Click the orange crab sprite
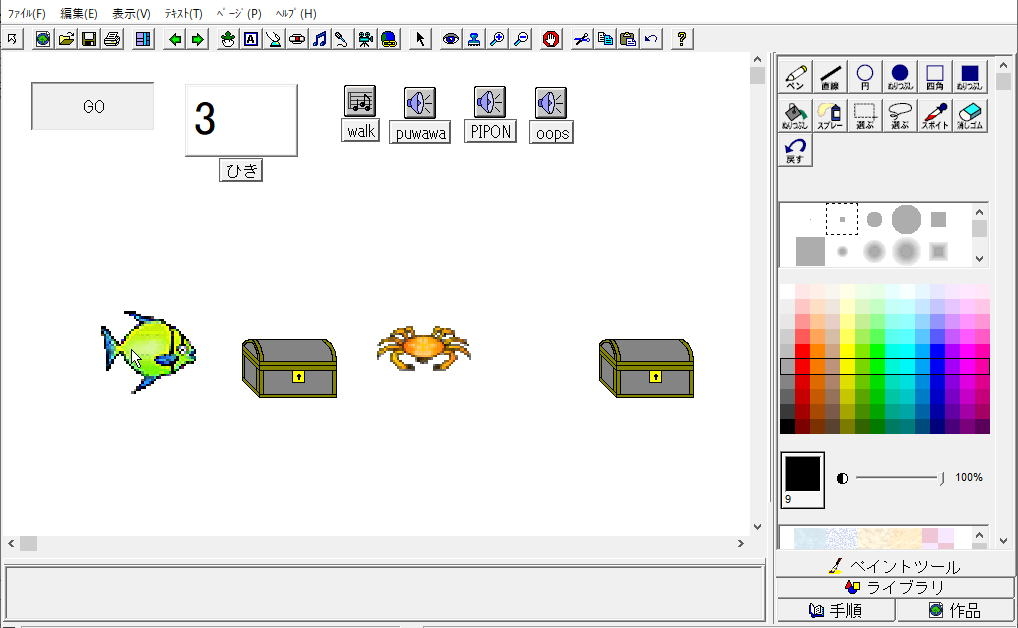This screenshot has height=628, width=1018. (x=423, y=348)
